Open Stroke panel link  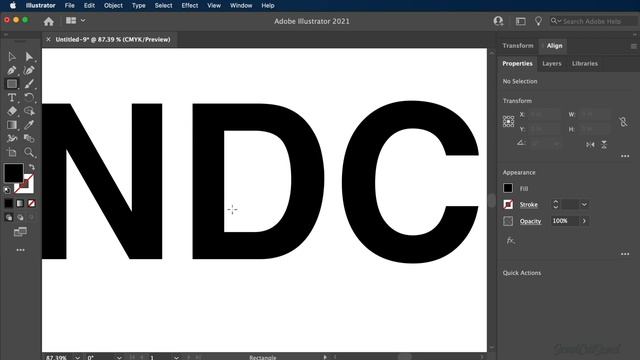pyautogui.click(x=529, y=205)
